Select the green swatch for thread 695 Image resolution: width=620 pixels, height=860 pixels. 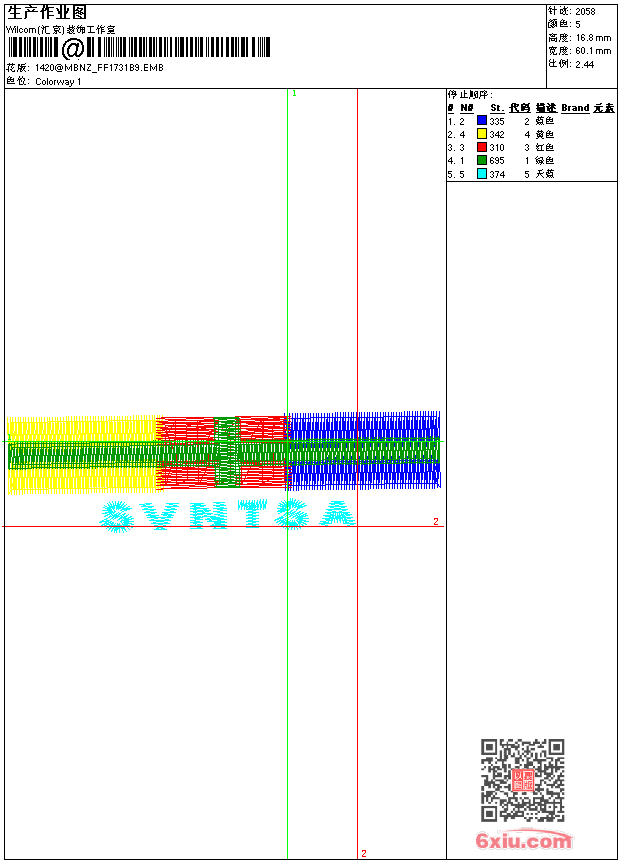(x=482, y=160)
